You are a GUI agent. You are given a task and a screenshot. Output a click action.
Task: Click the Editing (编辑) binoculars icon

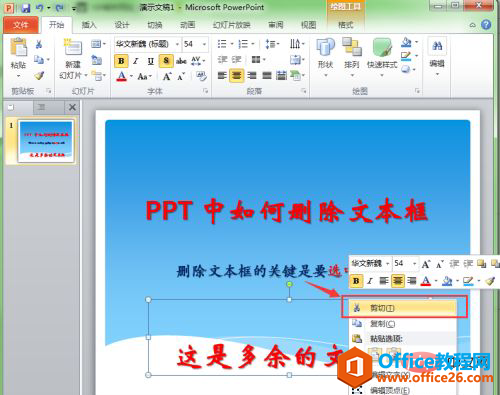click(x=437, y=46)
